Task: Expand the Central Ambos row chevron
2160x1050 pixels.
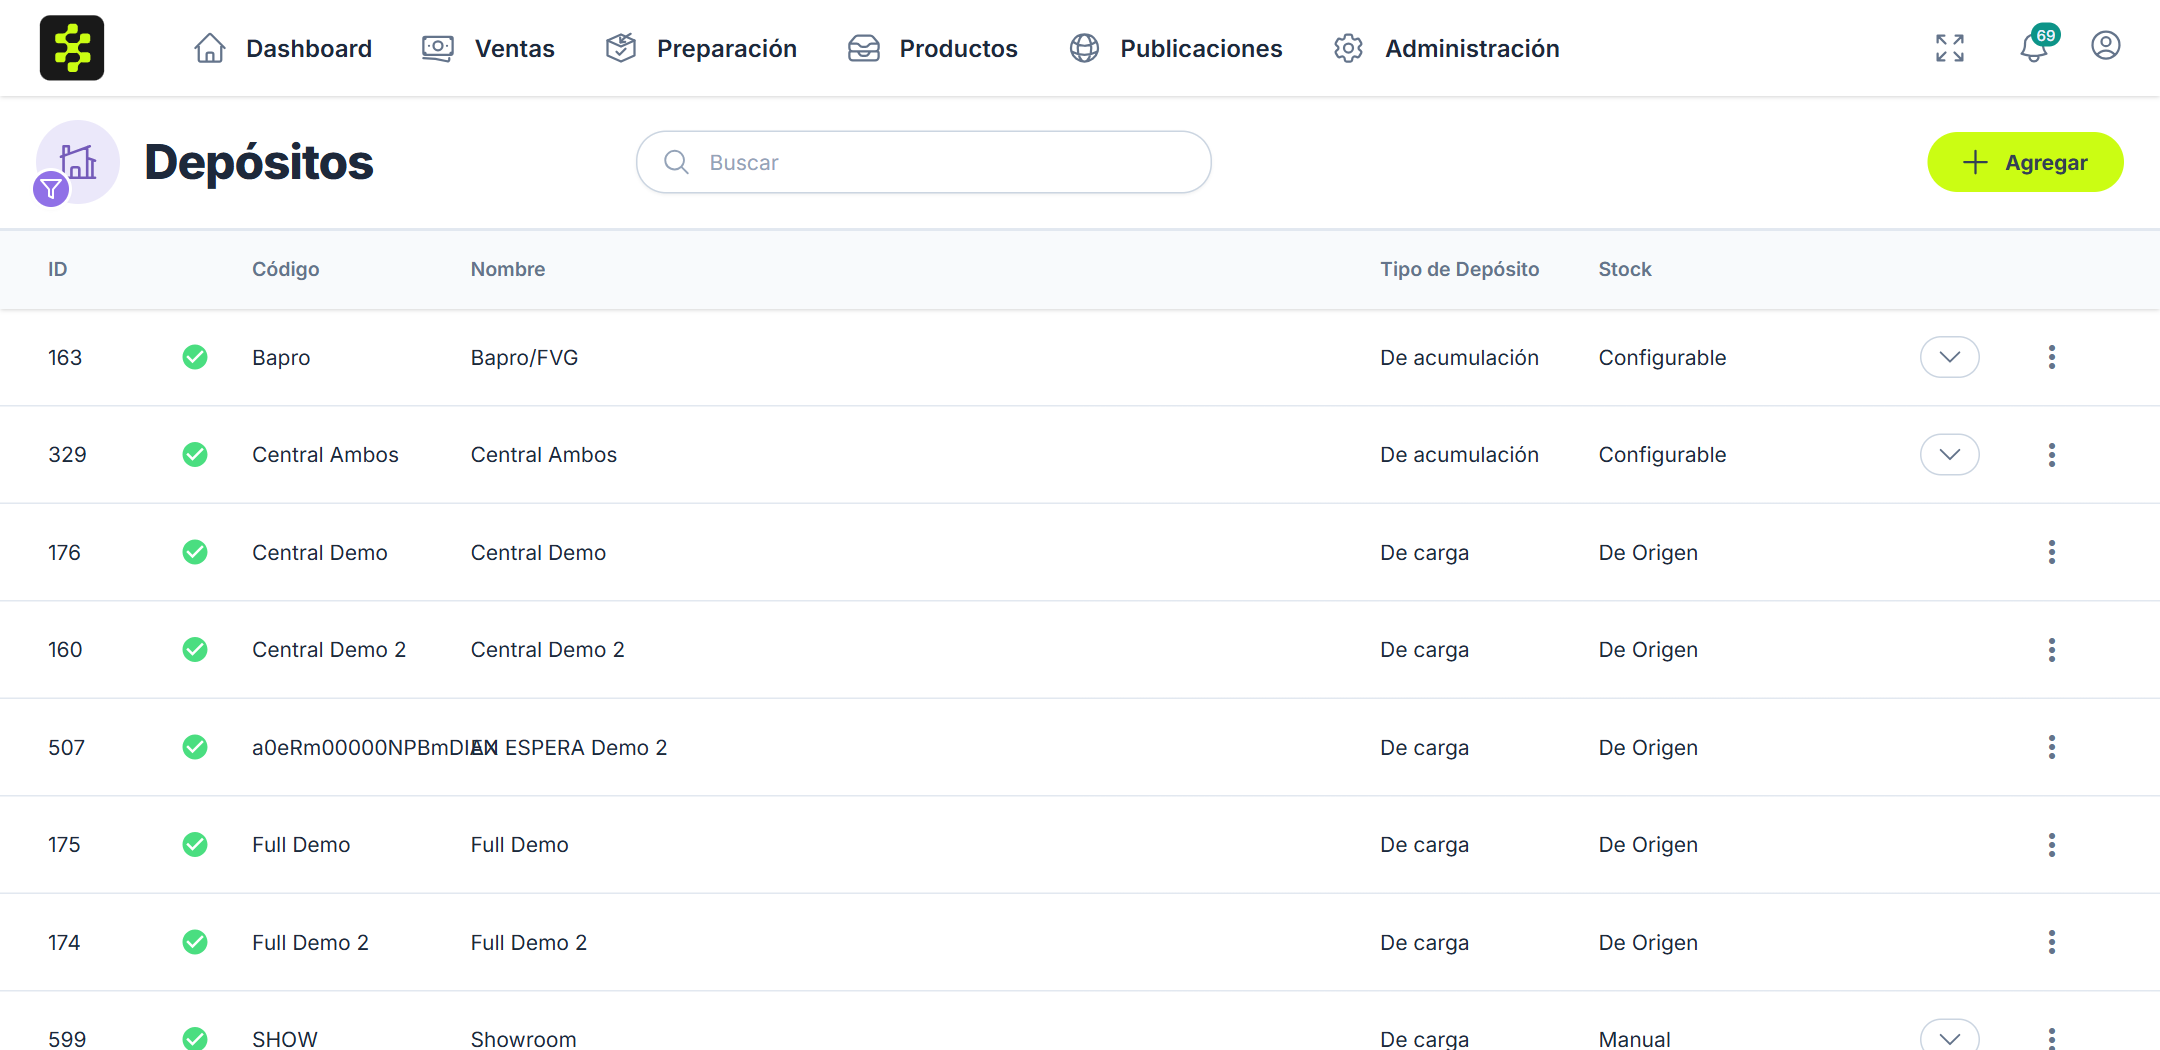Action: click(x=1950, y=455)
